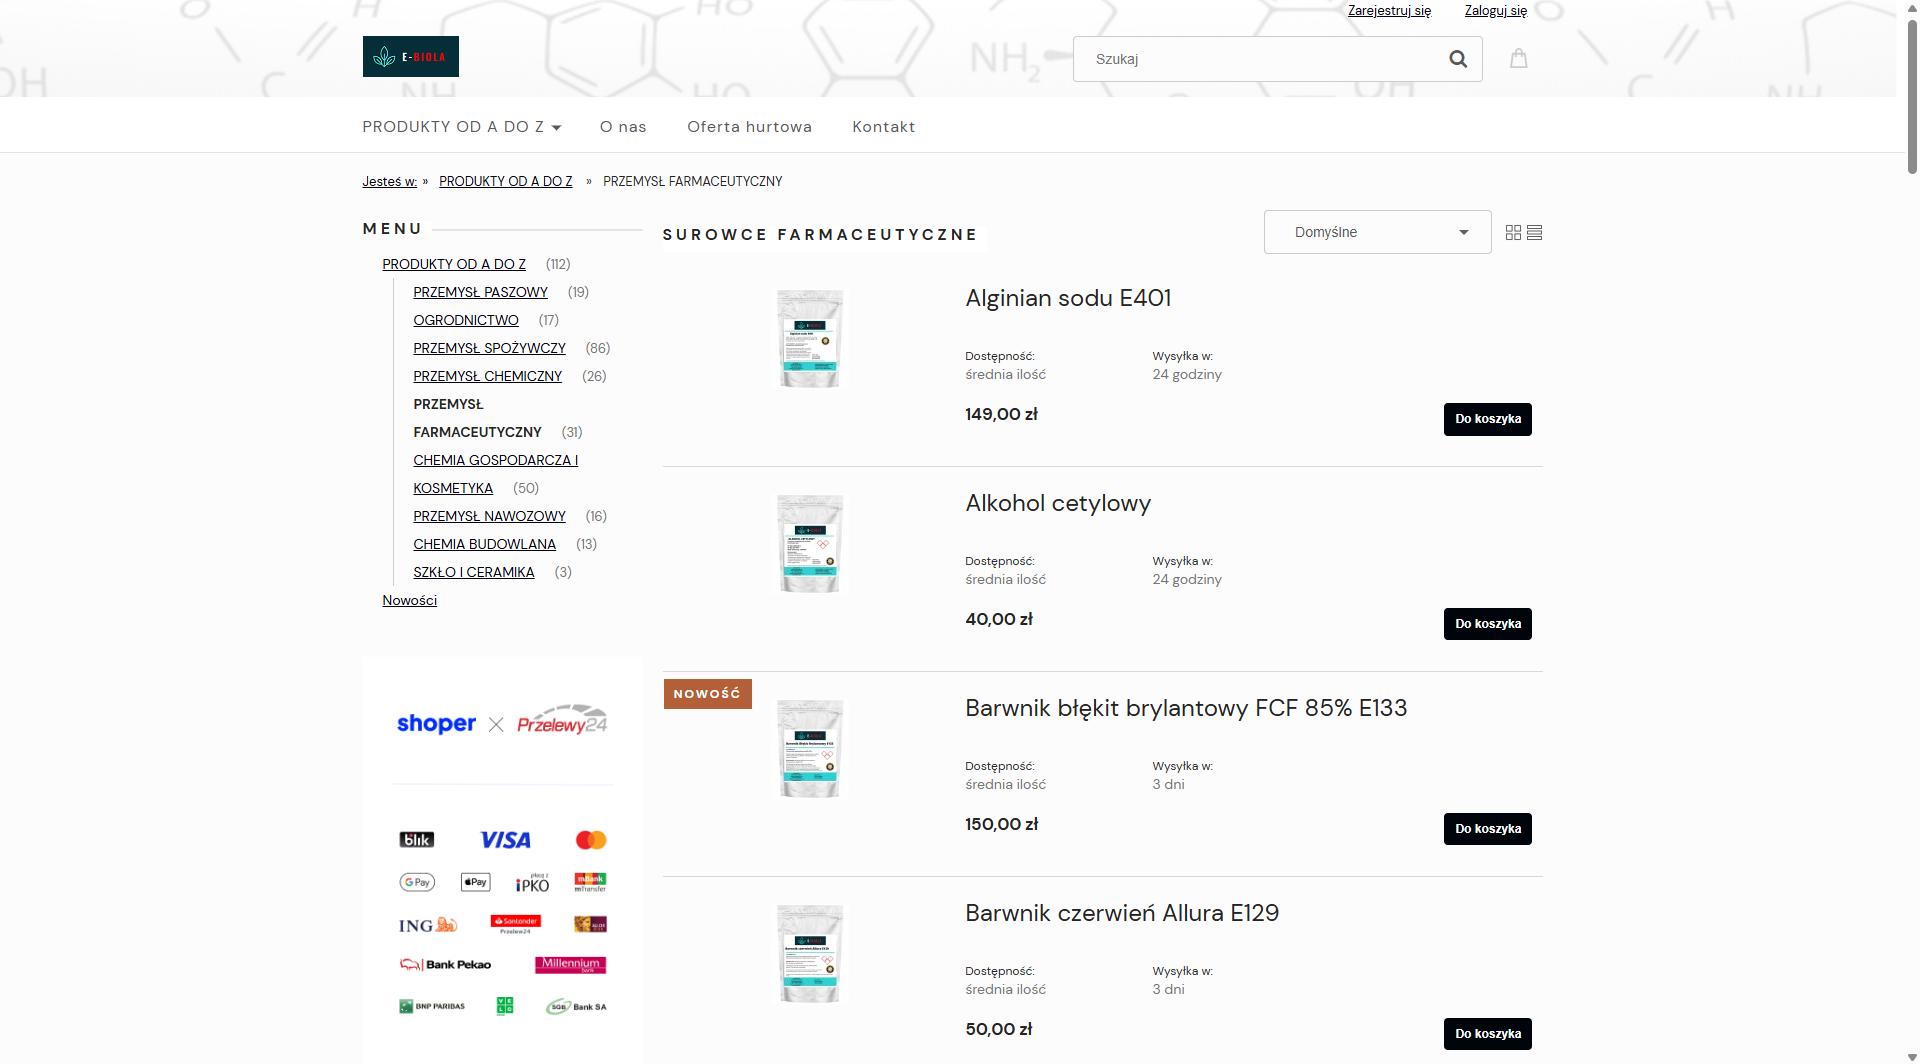Click the Shoper Przelewy24 banner
Image resolution: width=1920 pixels, height=1064 pixels.
pos(502,723)
